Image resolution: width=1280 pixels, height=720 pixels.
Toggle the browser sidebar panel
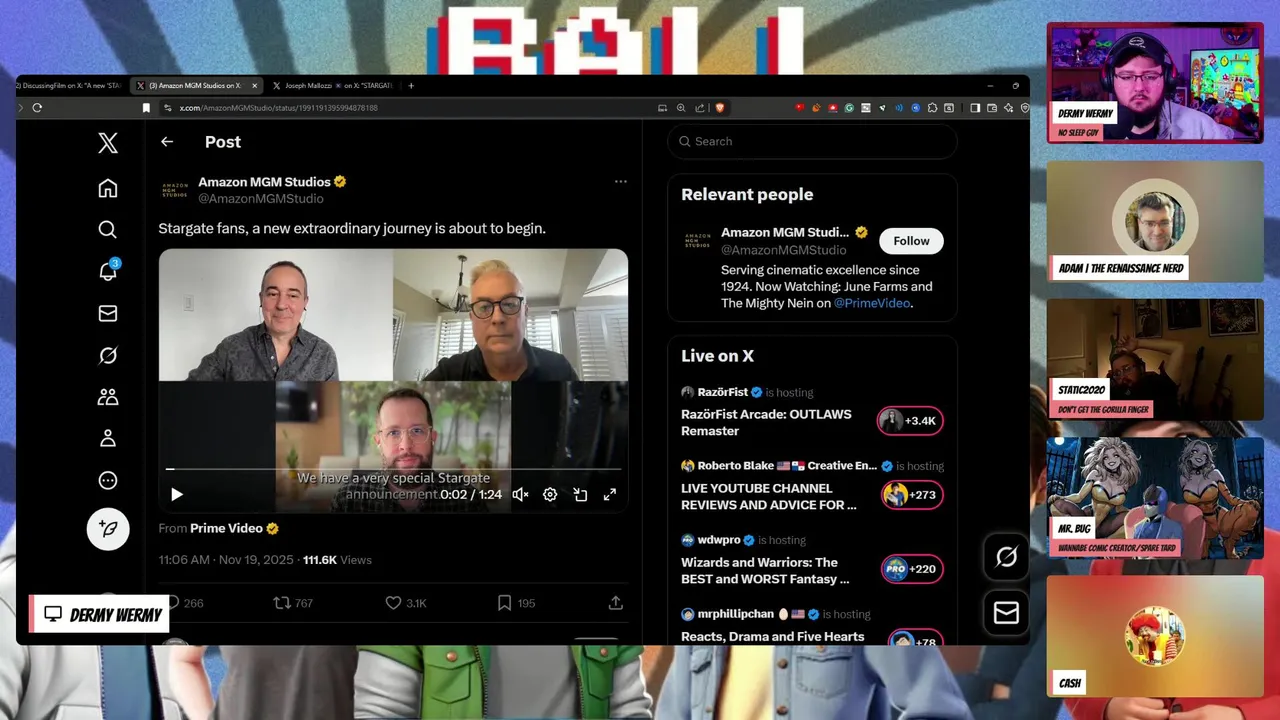pyautogui.click(x=975, y=108)
